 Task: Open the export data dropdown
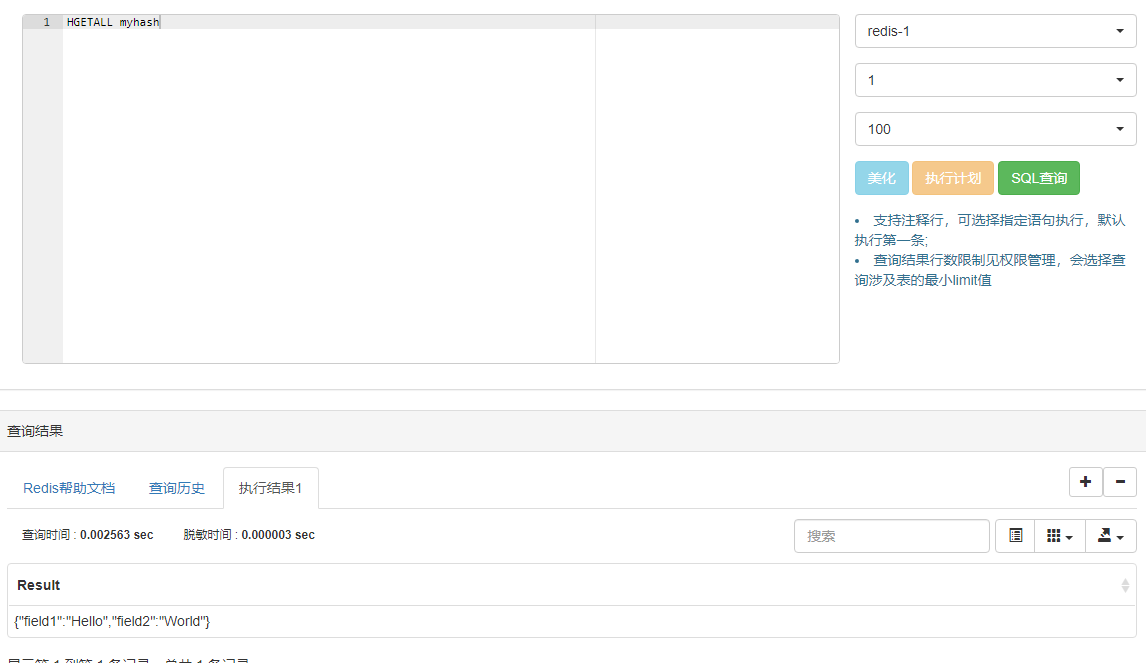coord(1110,536)
